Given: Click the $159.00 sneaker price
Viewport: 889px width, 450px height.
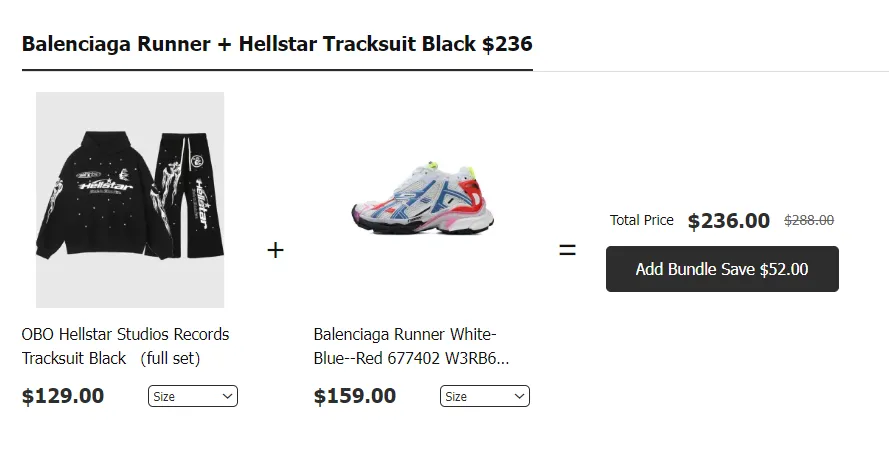Looking at the screenshot, I should [355, 396].
